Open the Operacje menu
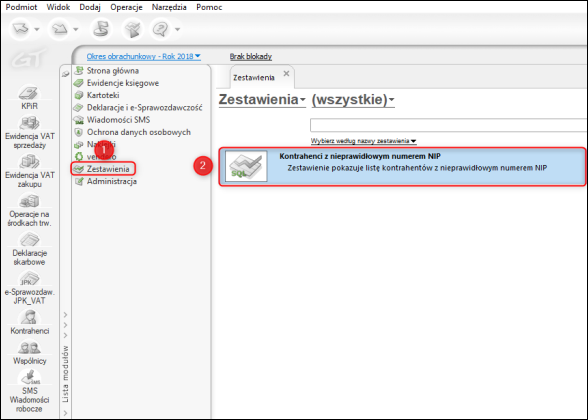The image size is (588, 420). tap(126, 7)
